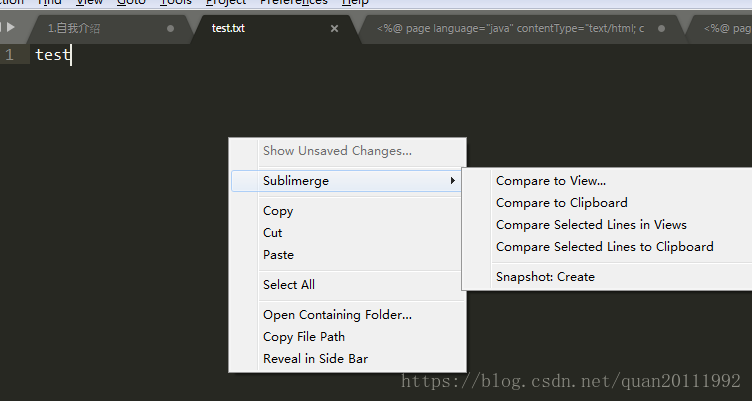
Task: Click the tab scroll right arrow
Action: [x=11, y=27]
